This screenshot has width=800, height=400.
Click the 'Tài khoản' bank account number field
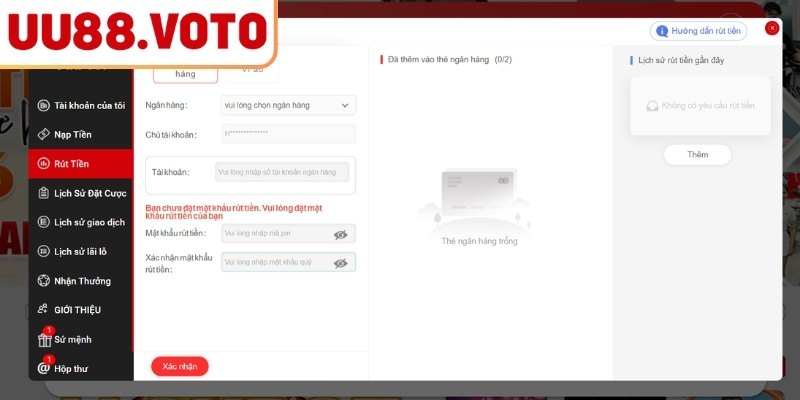click(x=282, y=172)
